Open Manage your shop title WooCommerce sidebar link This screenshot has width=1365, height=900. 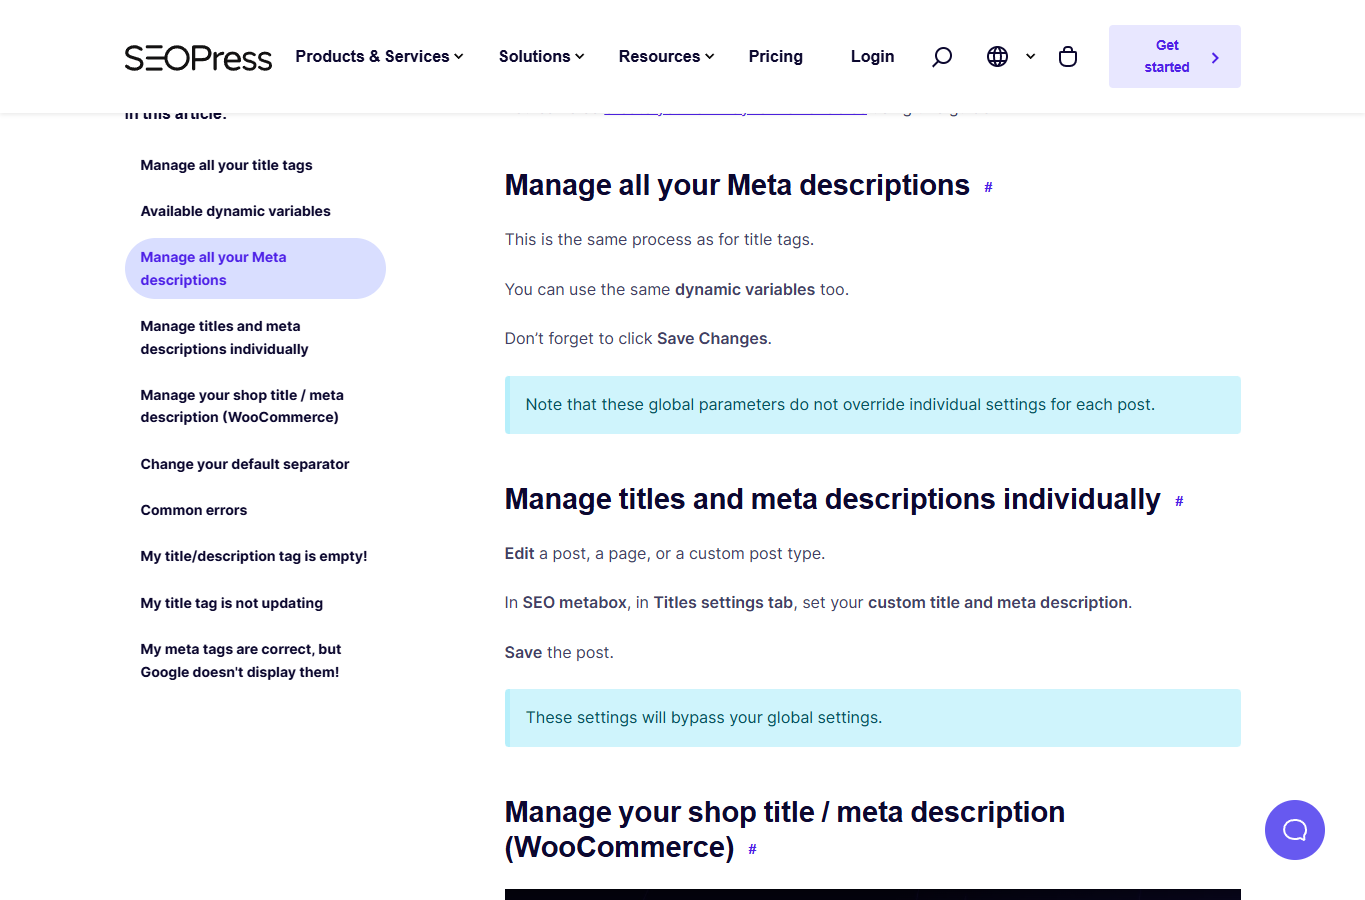[242, 406]
